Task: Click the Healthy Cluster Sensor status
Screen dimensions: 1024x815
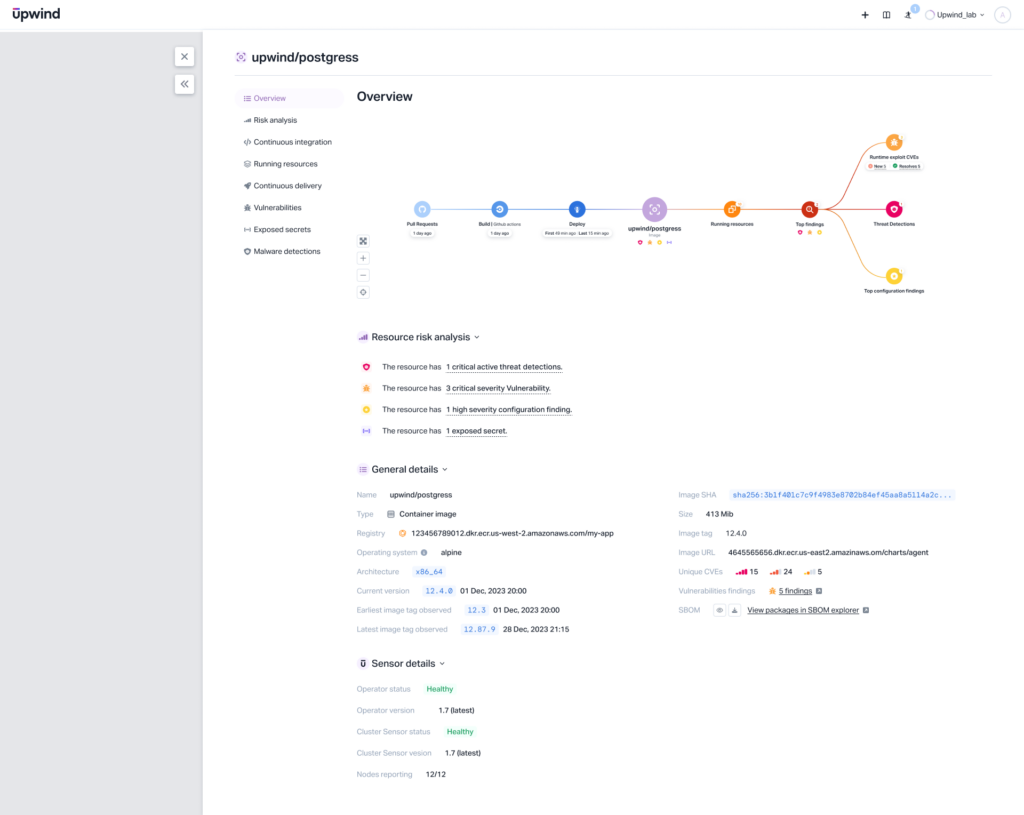Action: pyautogui.click(x=460, y=732)
